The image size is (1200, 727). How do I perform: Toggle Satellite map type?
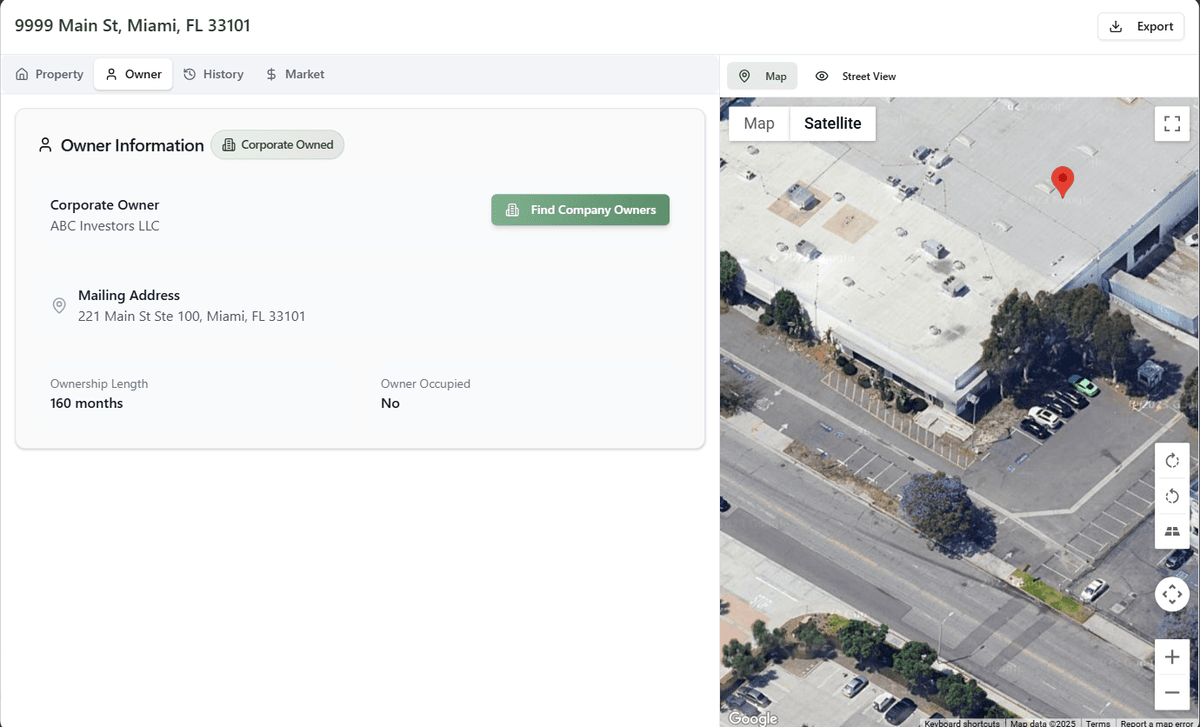833,123
